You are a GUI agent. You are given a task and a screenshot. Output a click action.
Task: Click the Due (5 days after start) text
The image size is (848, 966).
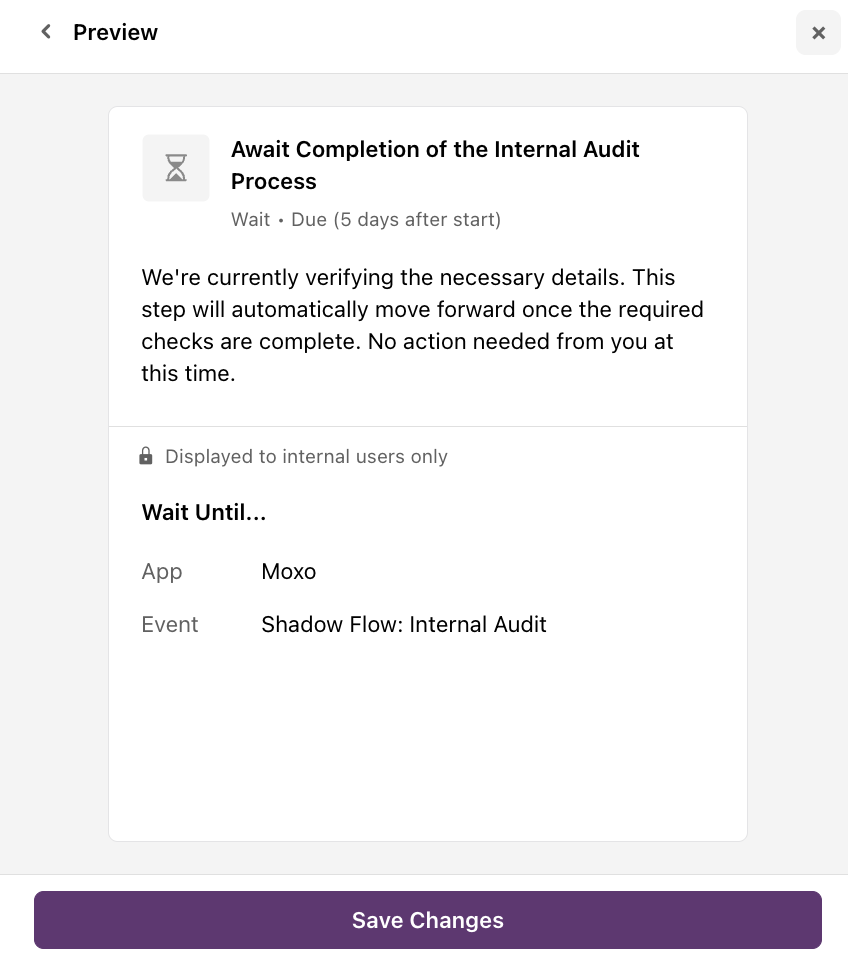pos(396,219)
